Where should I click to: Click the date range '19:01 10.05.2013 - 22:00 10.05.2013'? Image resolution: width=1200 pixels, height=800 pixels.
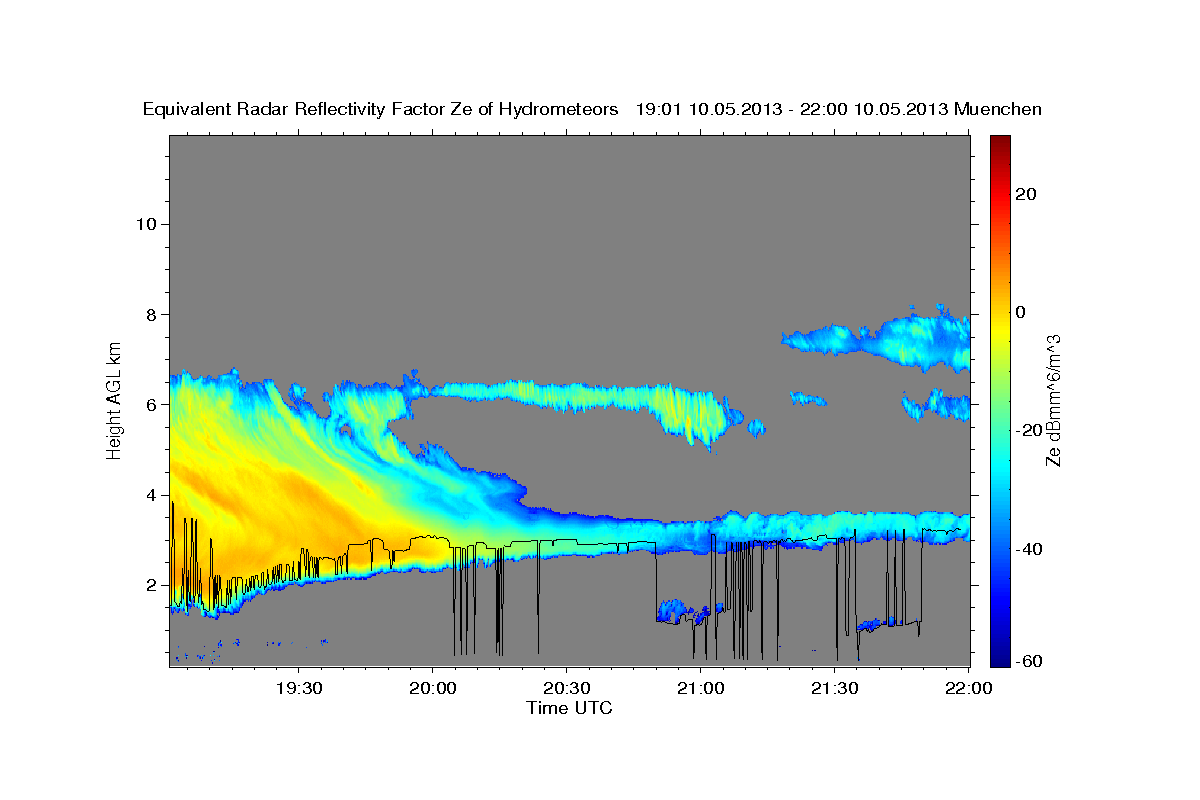click(792, 110)
